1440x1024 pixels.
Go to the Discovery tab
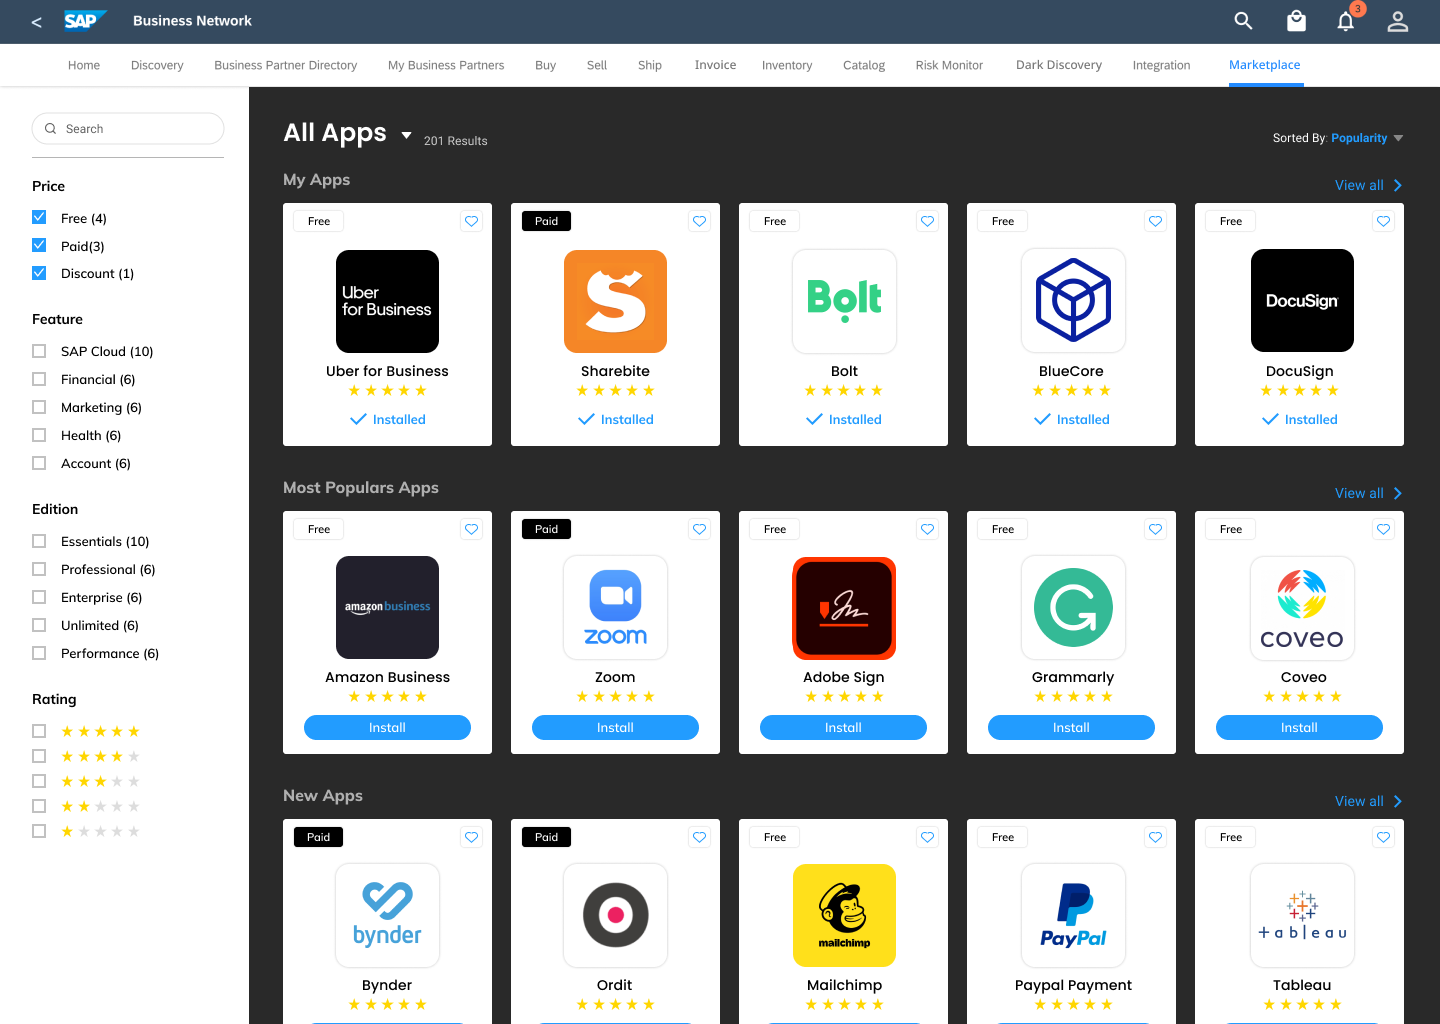coord(157,65)
